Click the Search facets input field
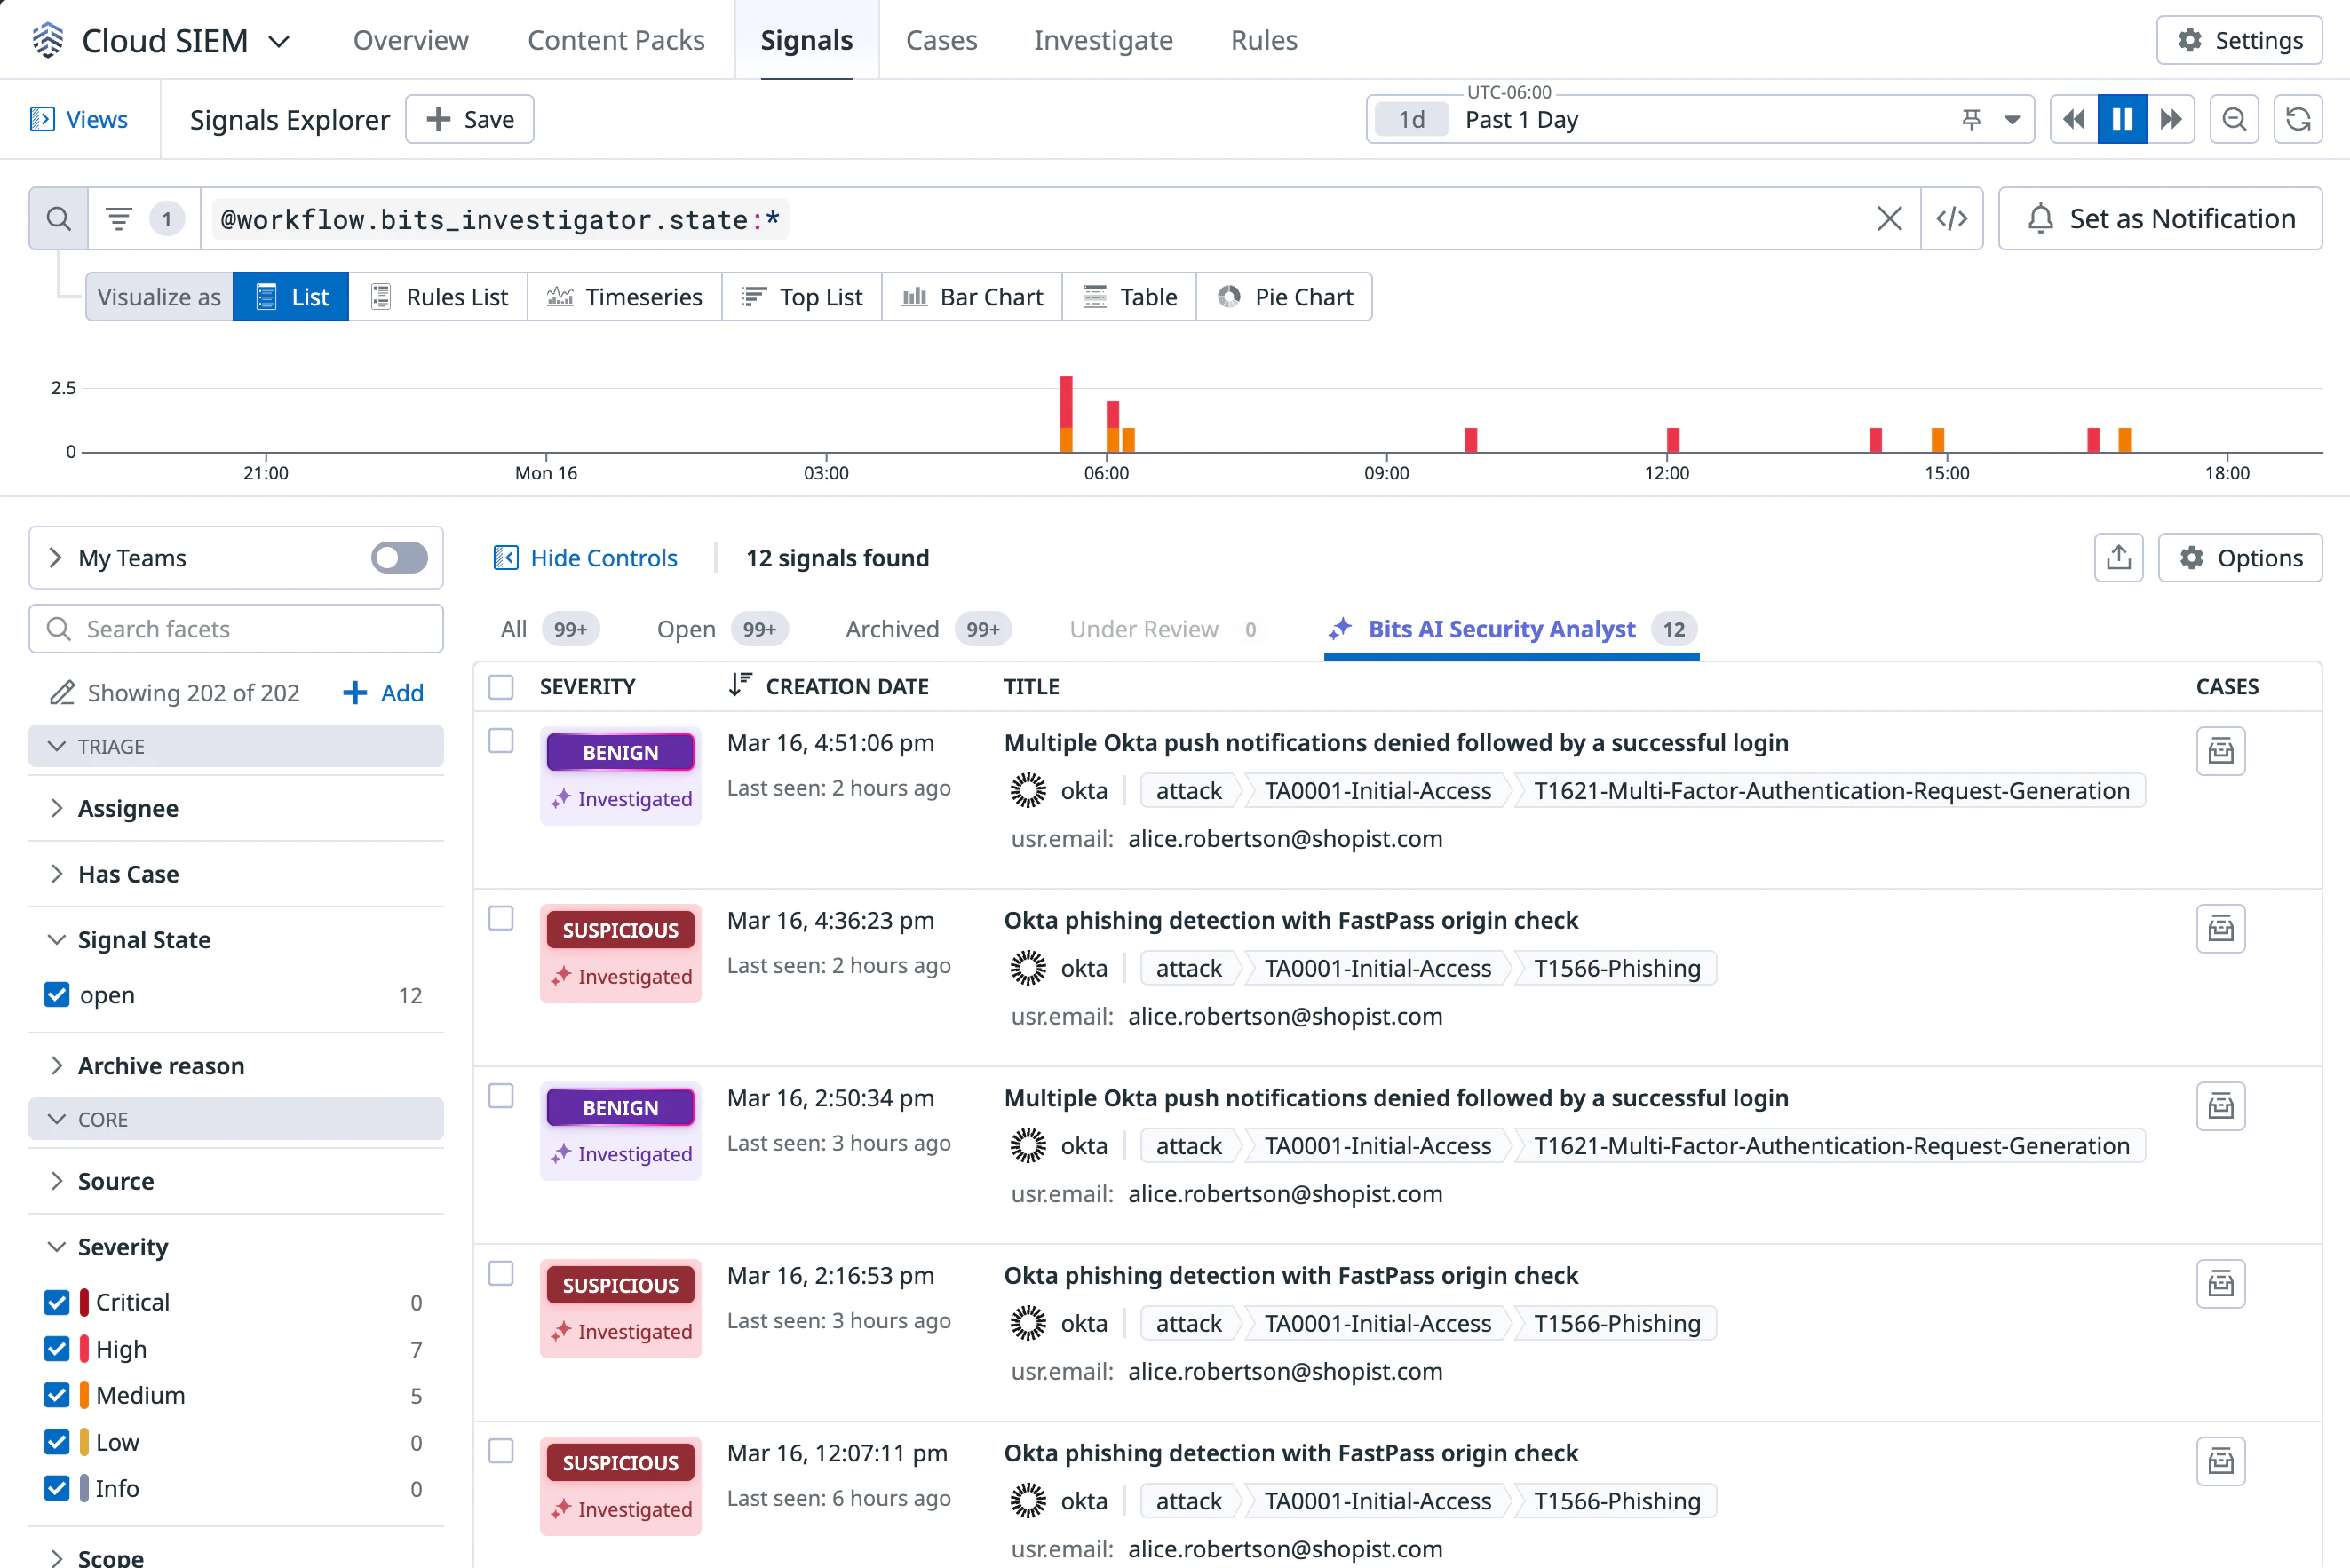The width and height of the screenshot is (2350, 1568). coord(250,629)
